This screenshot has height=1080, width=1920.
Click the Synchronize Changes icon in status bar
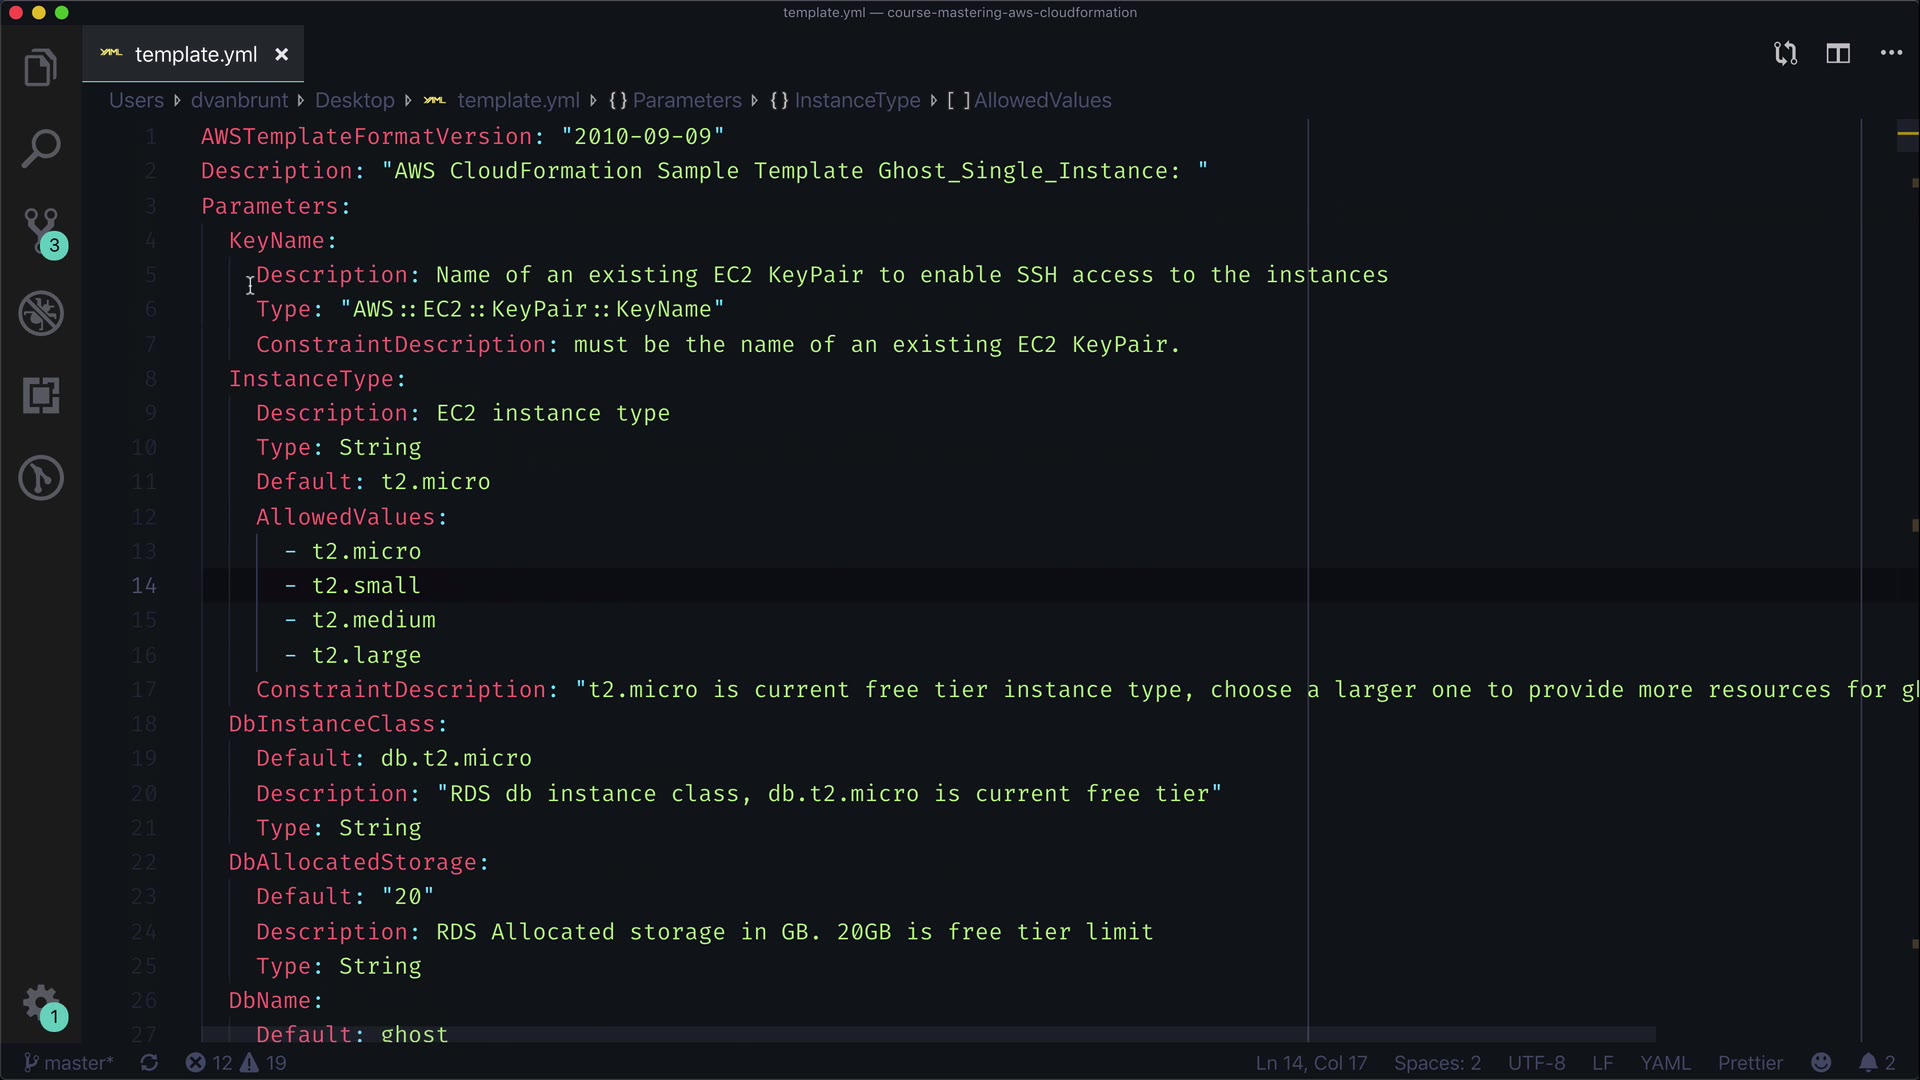pos(149,1063)
